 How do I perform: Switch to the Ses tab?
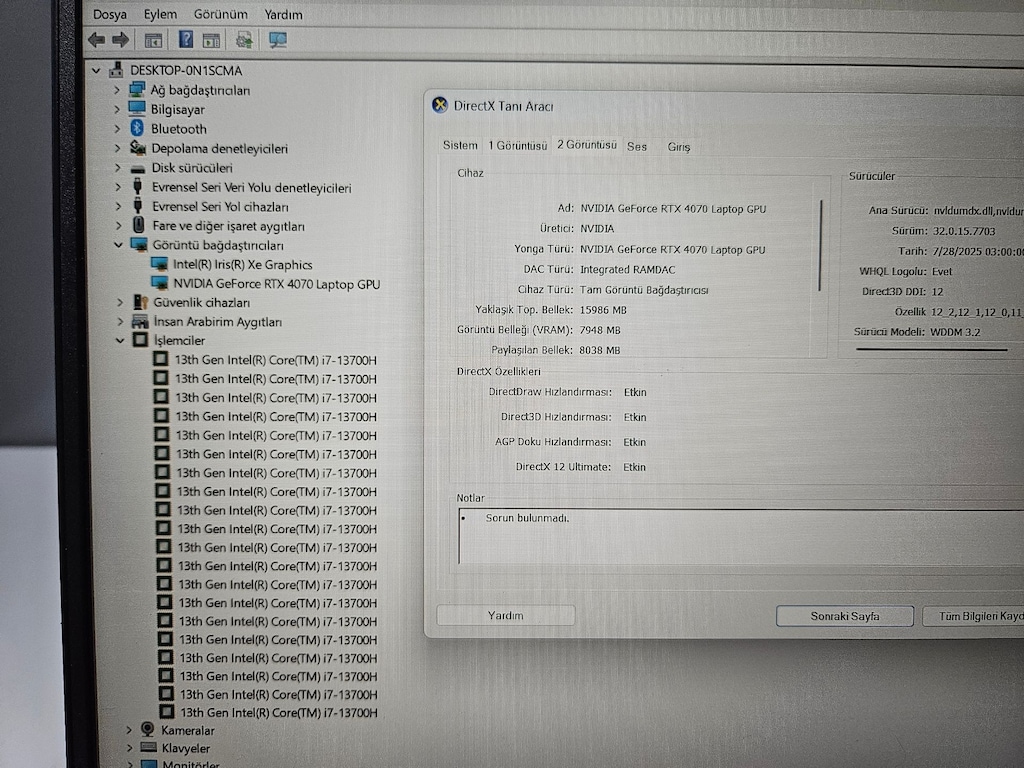[637, 146]
